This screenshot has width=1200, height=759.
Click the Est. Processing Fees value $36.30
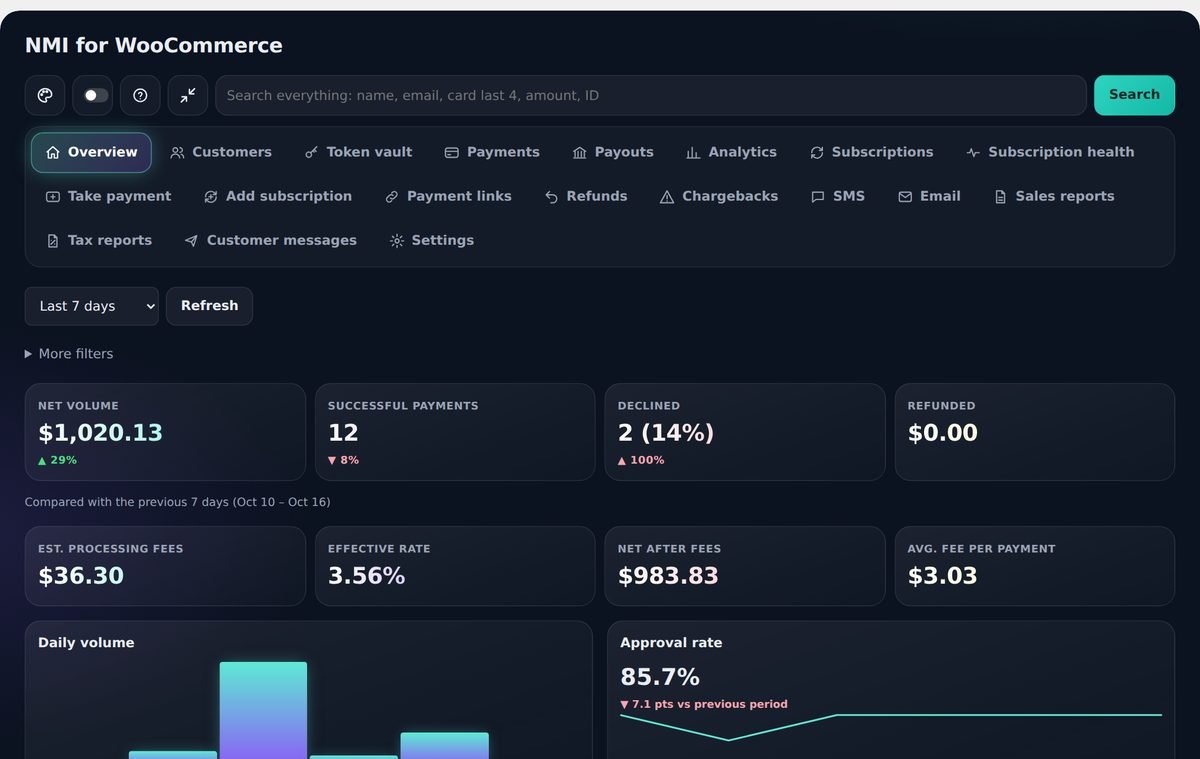[81, 576]
